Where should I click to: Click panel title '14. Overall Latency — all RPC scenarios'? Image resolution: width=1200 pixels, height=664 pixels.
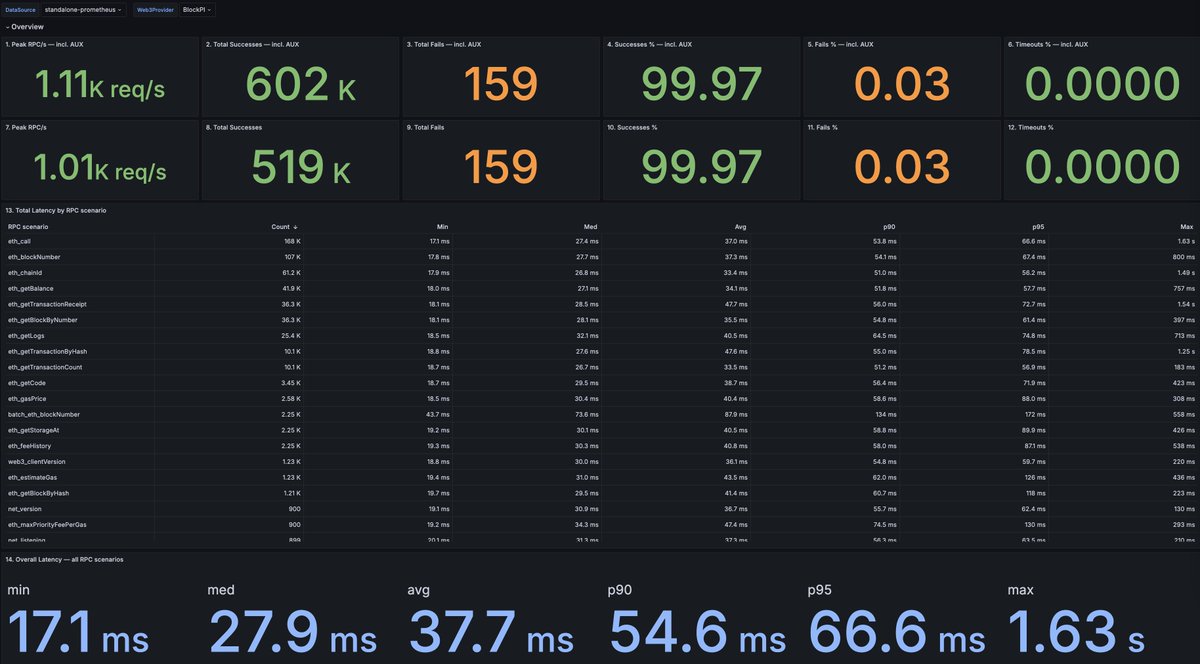click(65, 560)
